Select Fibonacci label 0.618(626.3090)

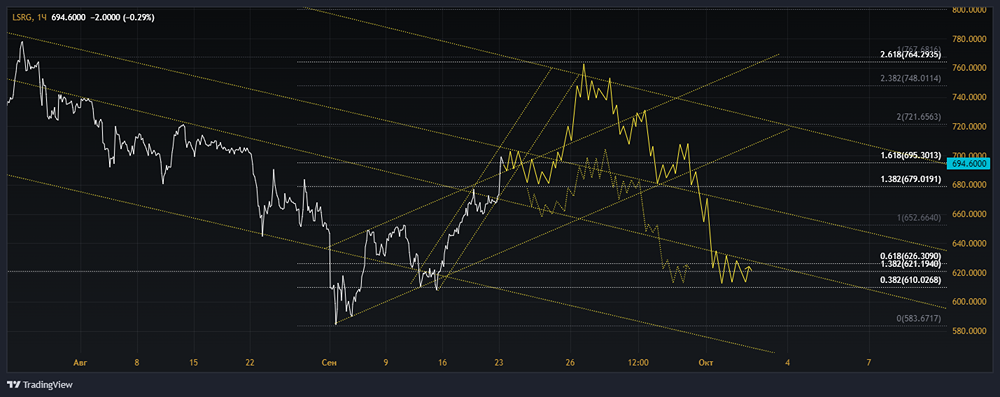click(911, 256)
